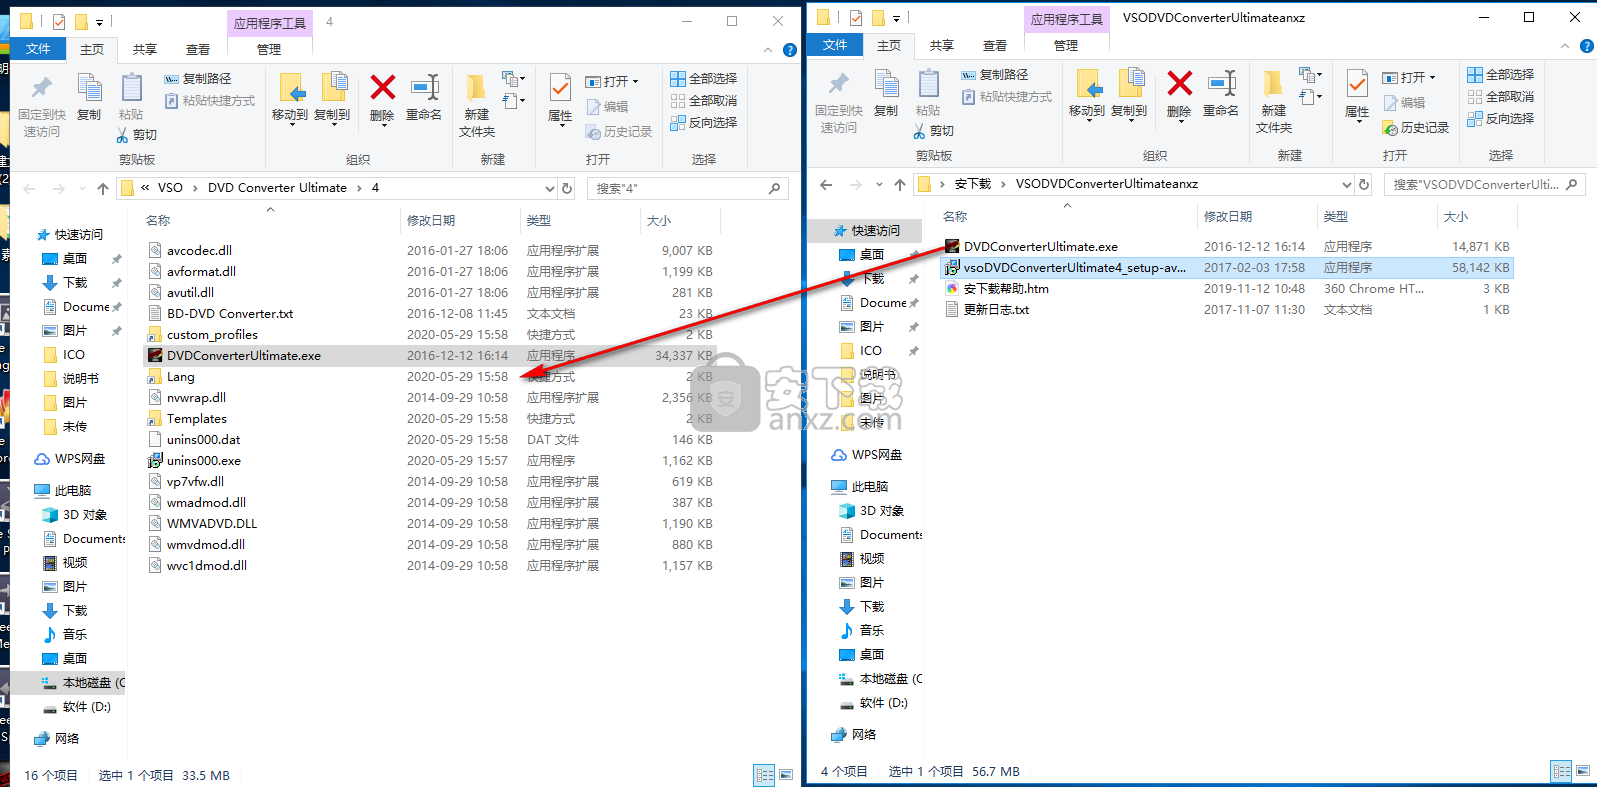Open address bar history dropdown in left window
Screen dimensions: 1597x787
[x=549, y=188]
